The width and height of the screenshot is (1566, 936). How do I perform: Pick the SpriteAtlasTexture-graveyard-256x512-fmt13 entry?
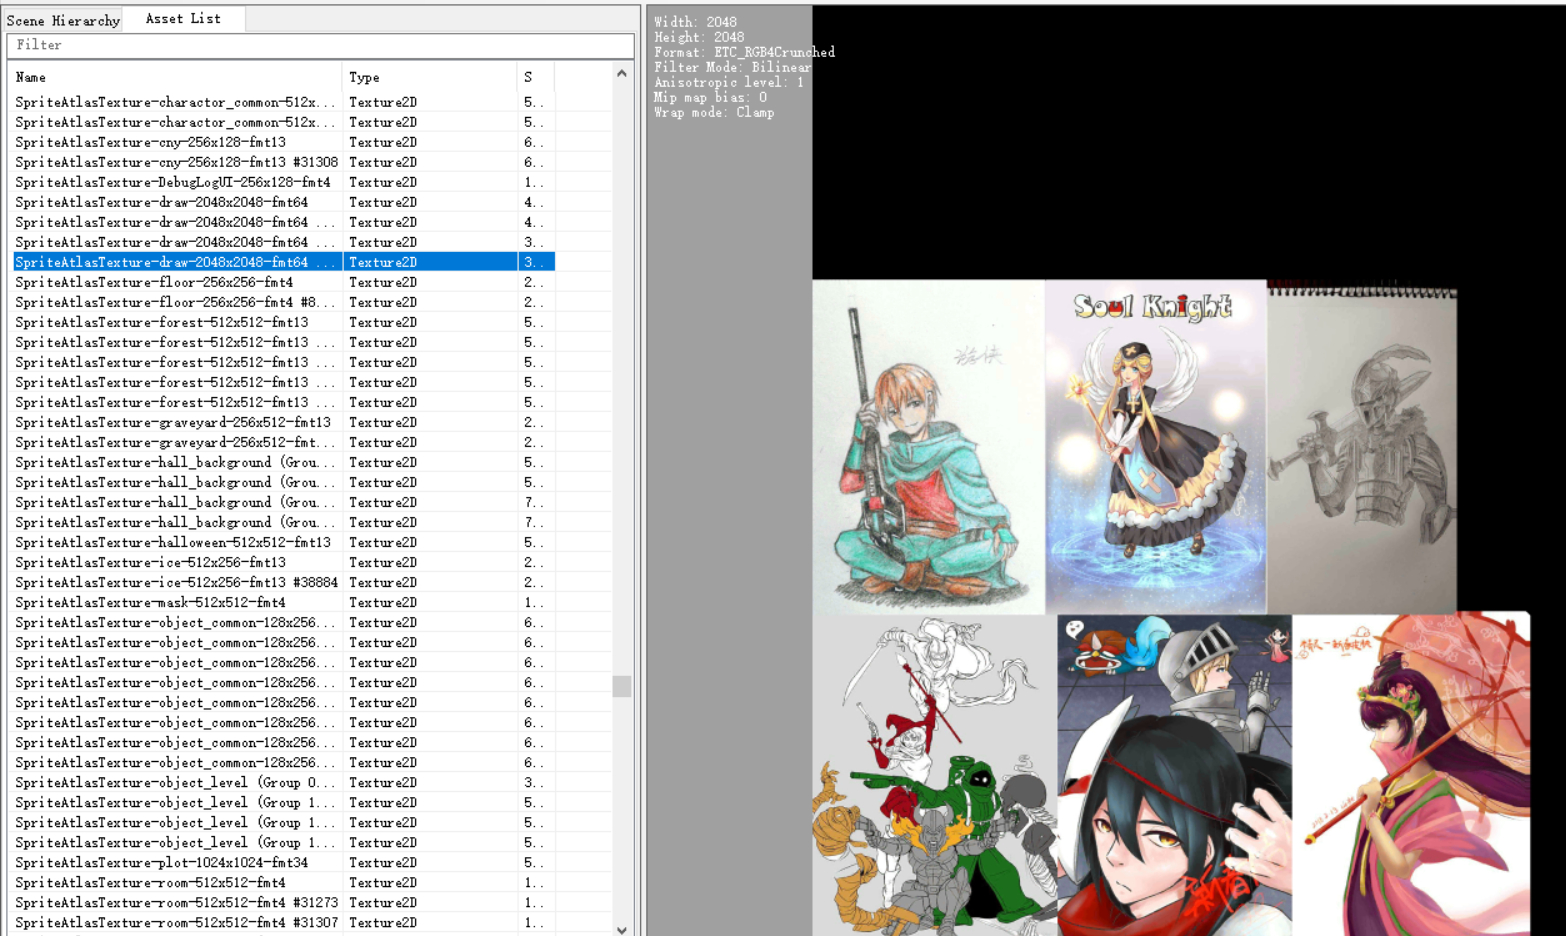[x=284, y=422]
